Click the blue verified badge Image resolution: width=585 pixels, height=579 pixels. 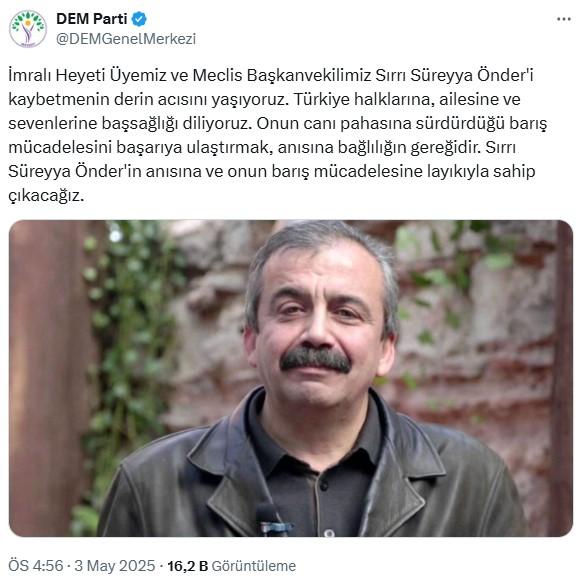(x=139, y=19)
